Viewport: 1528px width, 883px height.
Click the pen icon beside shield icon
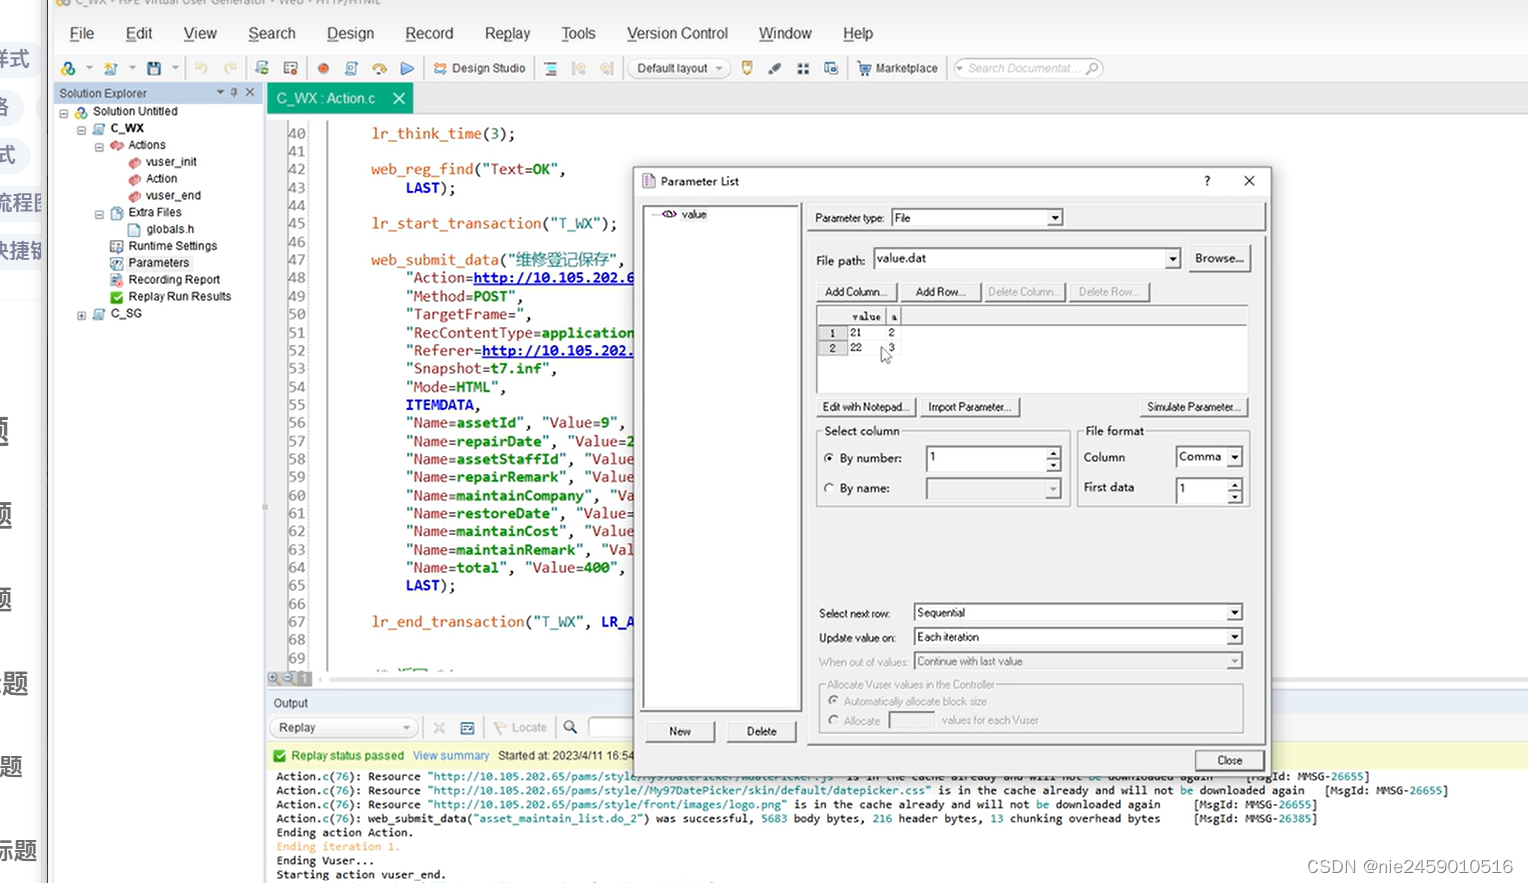[775, 69]
